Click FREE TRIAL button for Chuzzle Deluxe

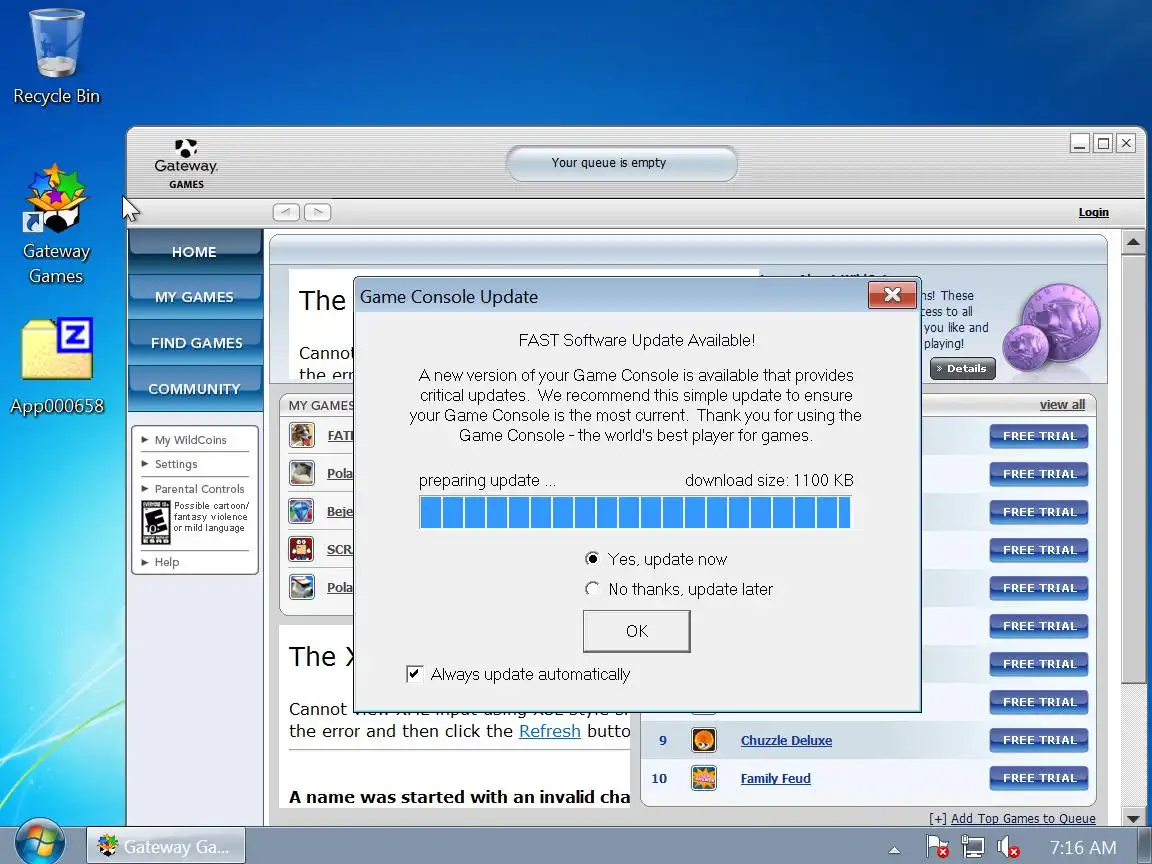coord(1039,740)
